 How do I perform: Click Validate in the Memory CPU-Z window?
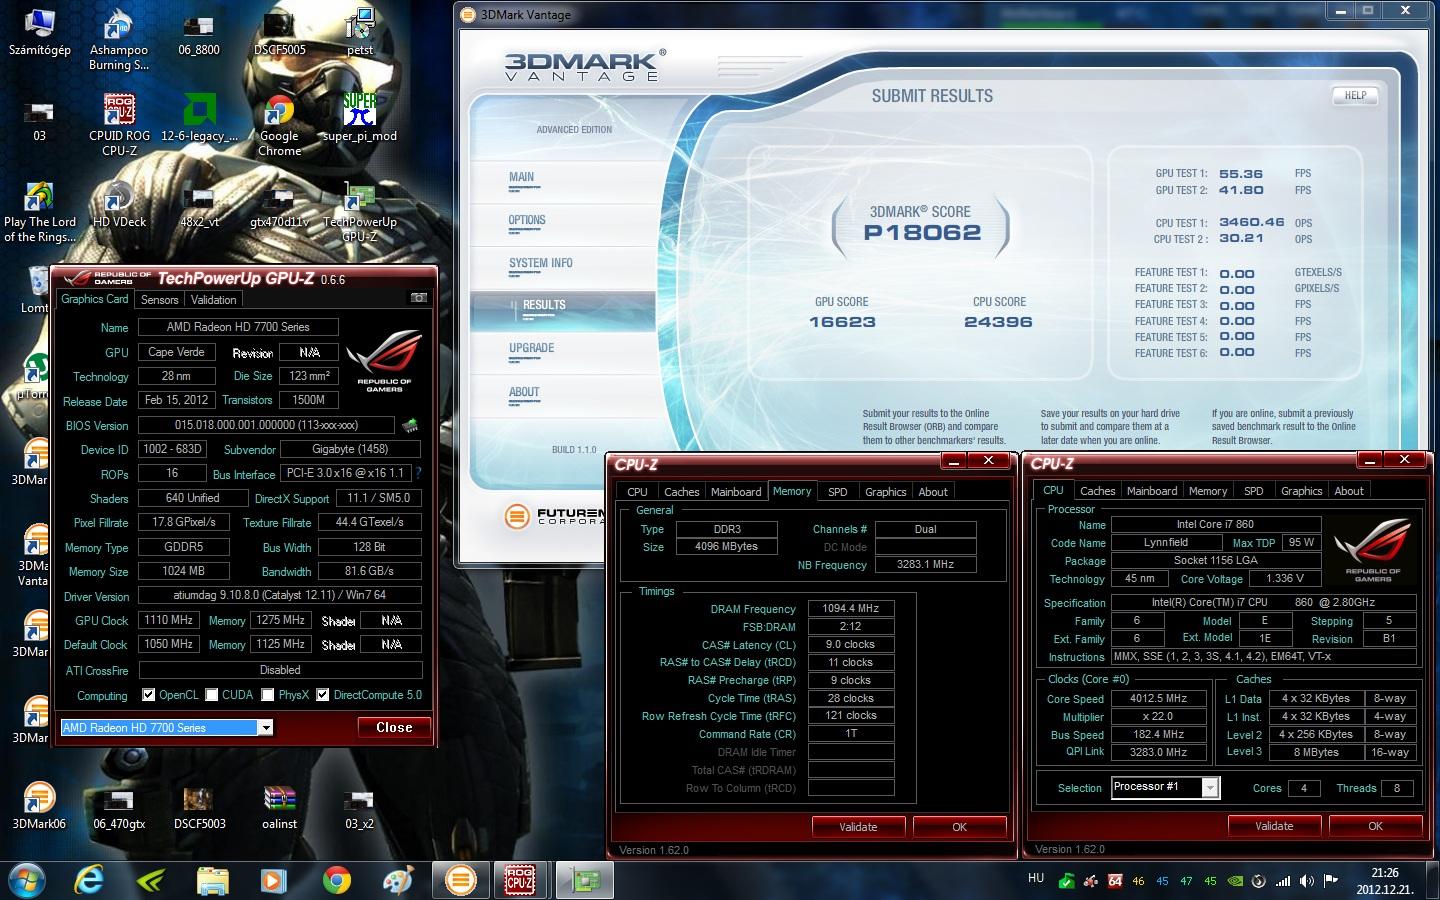(x=858, y=827)
